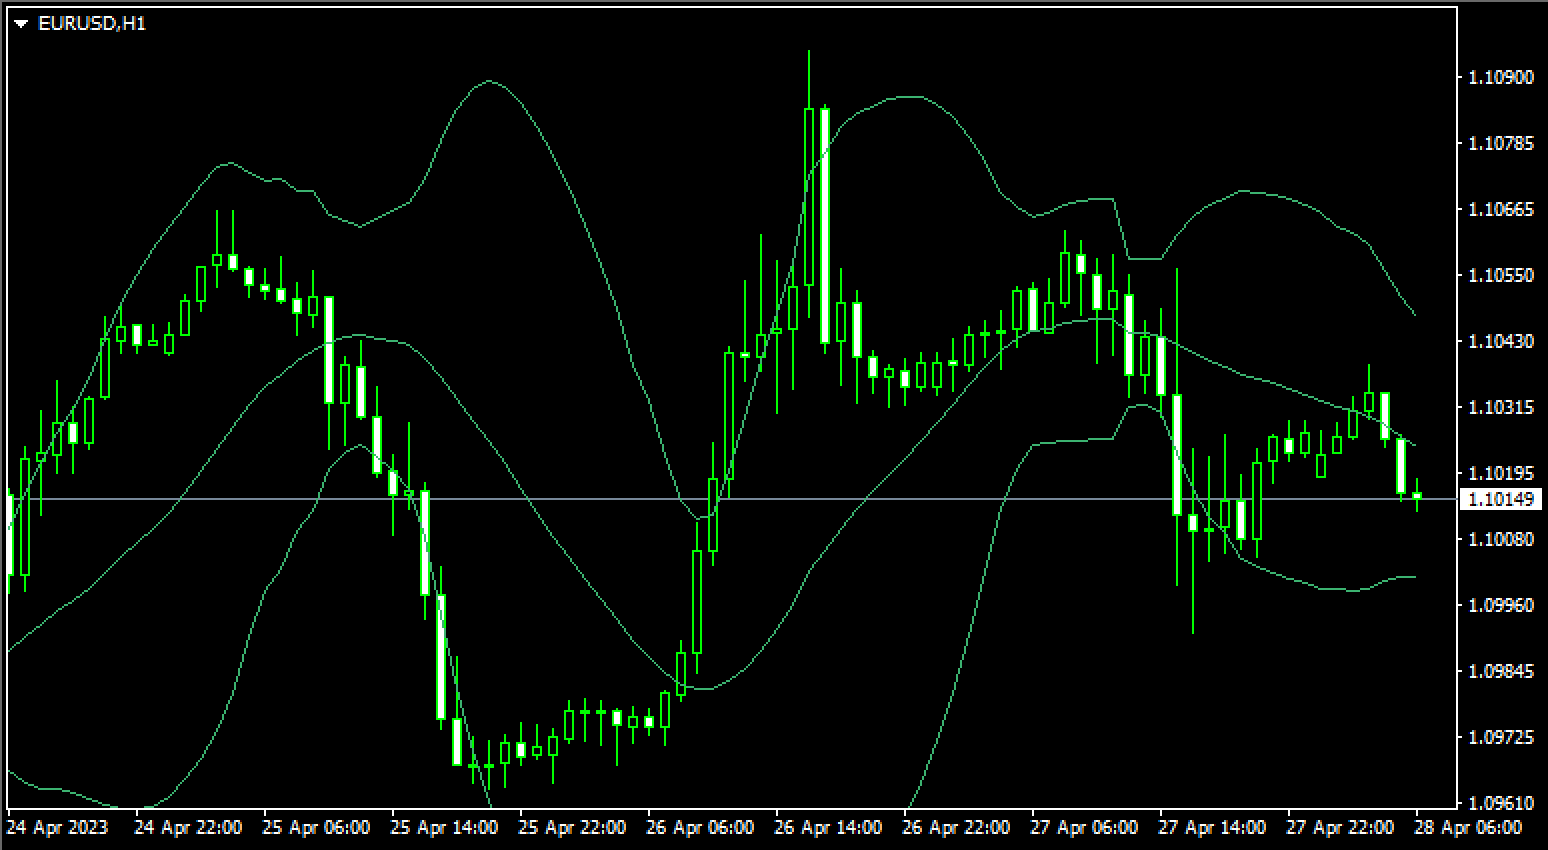Click the 1.10080 price axis label

[x=1501, y=539]
